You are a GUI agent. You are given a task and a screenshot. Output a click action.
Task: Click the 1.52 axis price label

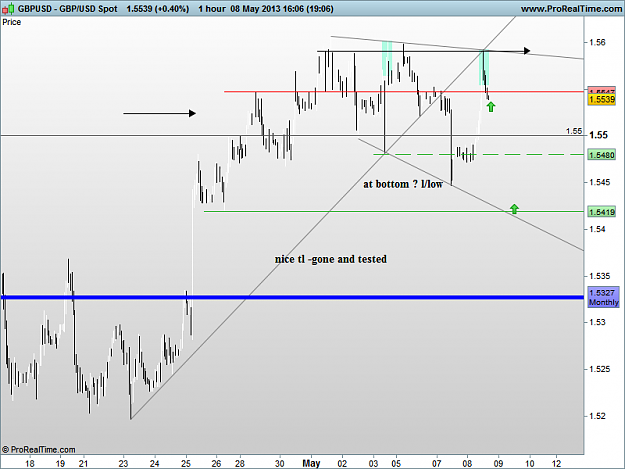coord(597,416)
